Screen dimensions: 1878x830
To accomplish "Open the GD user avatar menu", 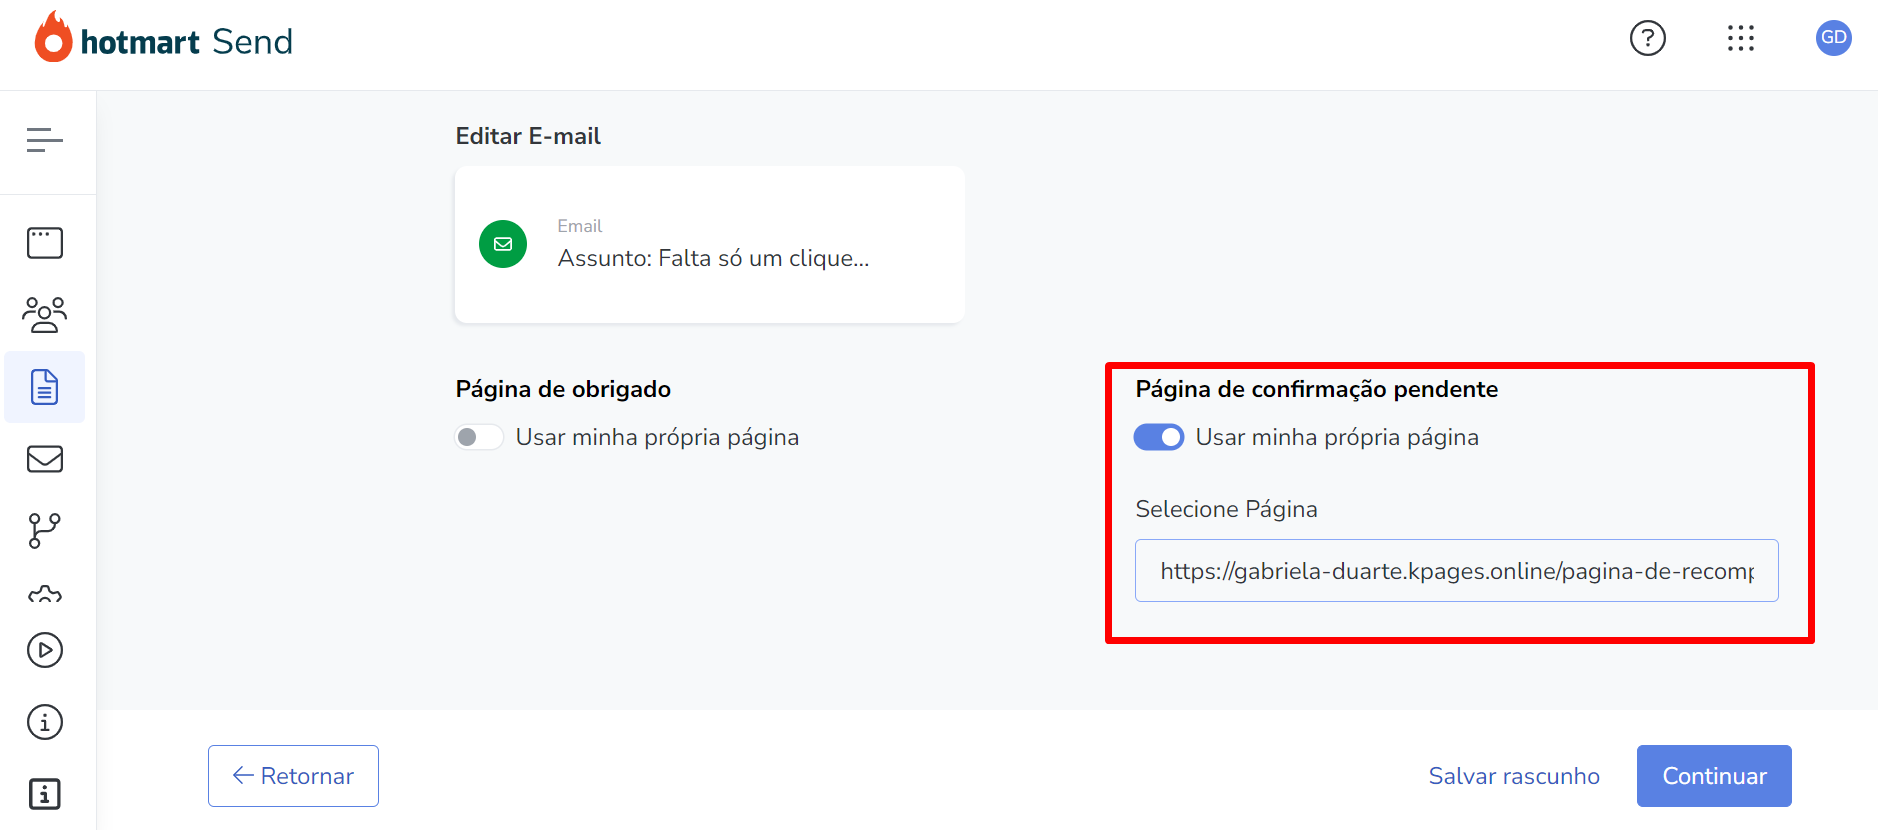I will (x=1834, y=38).
